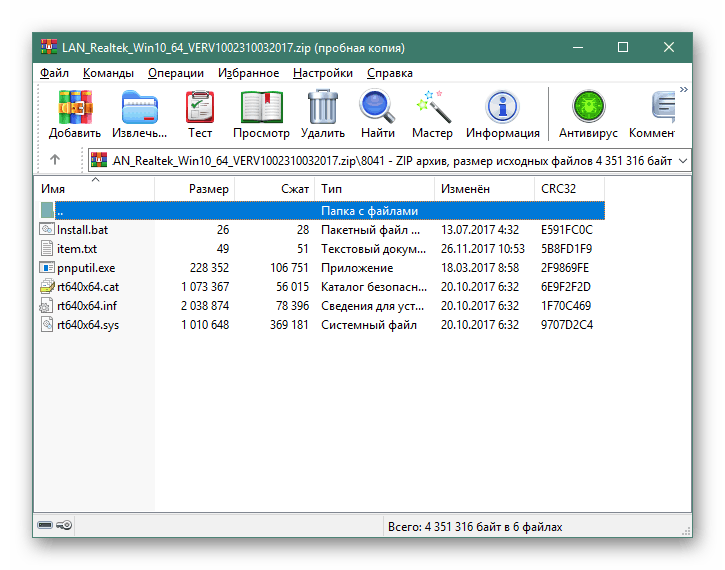This screenshot has height=570, width=725.
Task: Maximize the WinRAR window
Action: (623, 47)
